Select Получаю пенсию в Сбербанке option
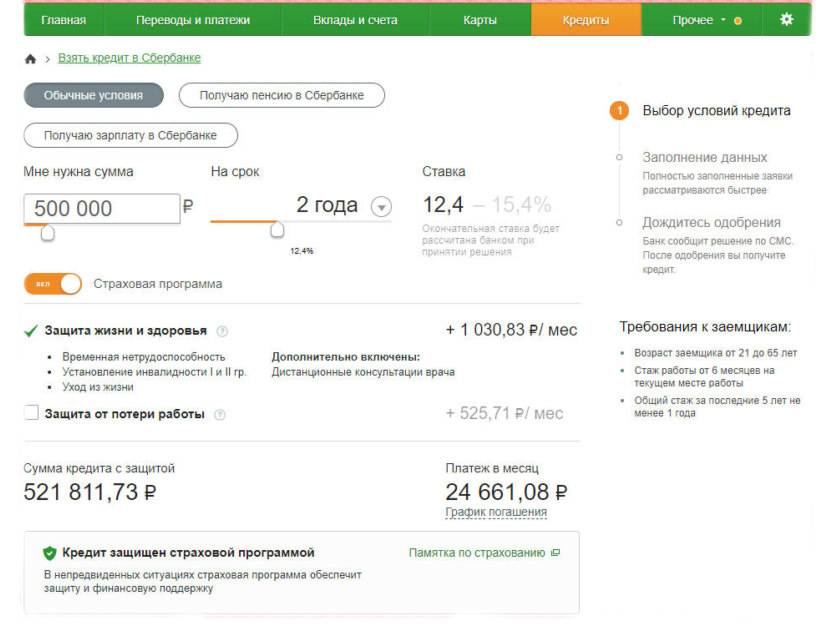The image size is (838, 633). [281, 96]
